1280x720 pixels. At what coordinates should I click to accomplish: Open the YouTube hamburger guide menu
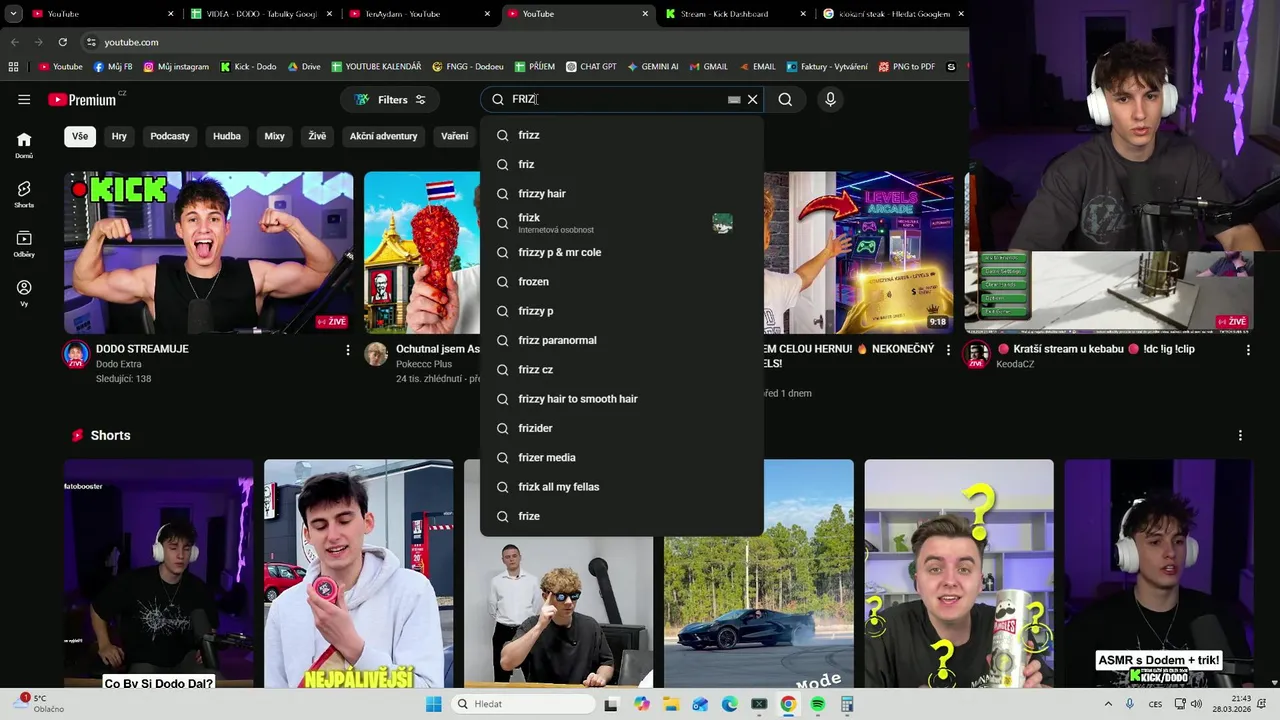tap(24, 99)
